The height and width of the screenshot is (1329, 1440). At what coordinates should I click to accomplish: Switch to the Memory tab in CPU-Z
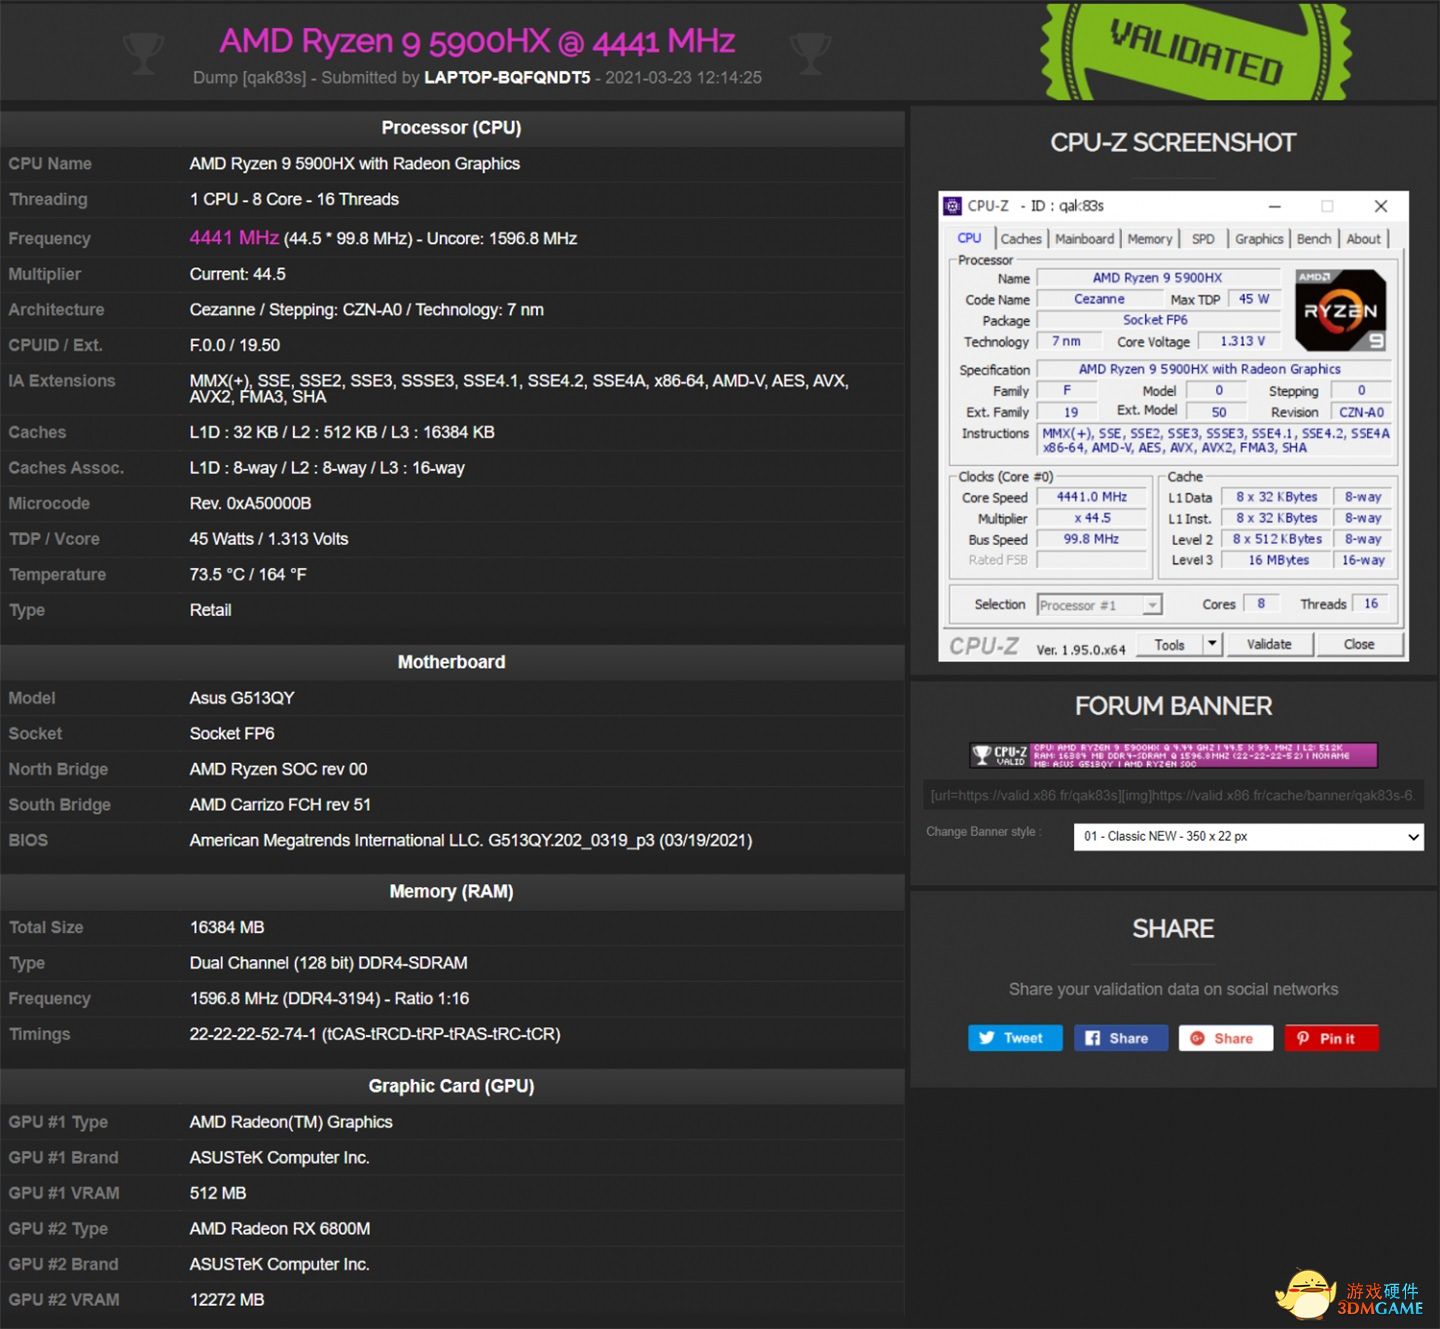[1150, 239]
